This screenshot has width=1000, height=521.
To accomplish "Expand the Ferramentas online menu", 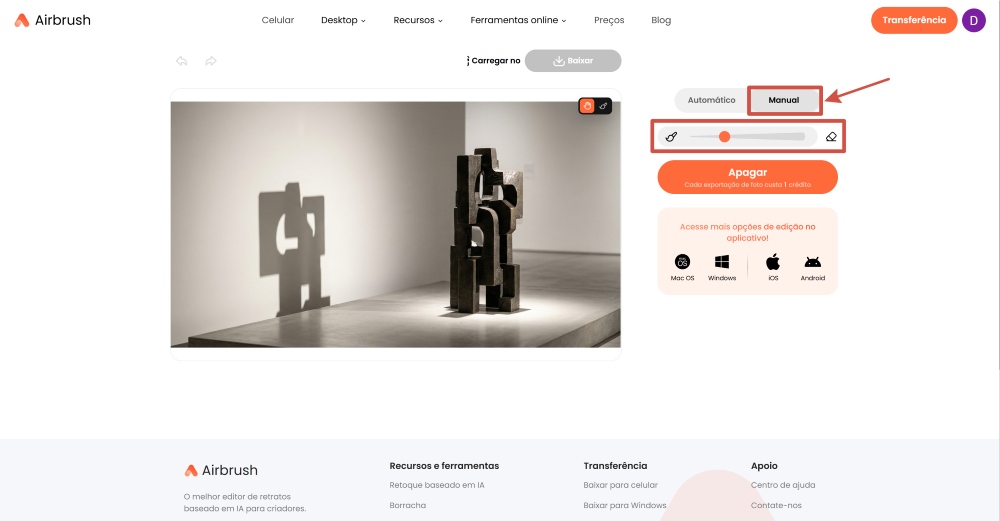I will [518, 20].
